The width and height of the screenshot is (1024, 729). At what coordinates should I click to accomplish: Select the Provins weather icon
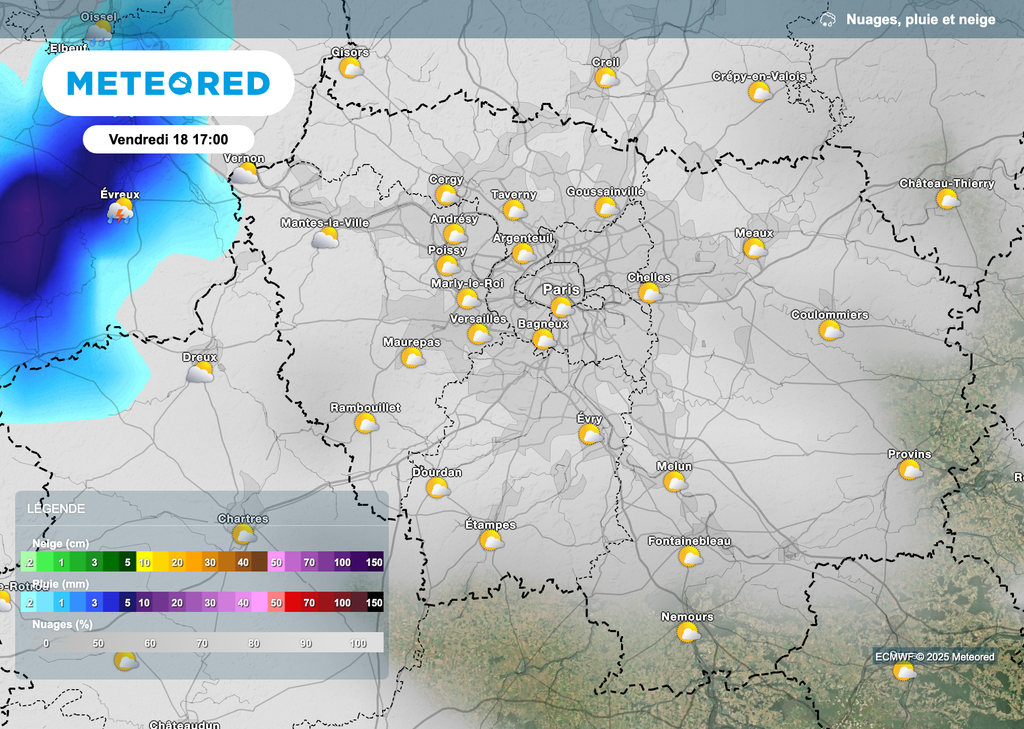point(909,470)
